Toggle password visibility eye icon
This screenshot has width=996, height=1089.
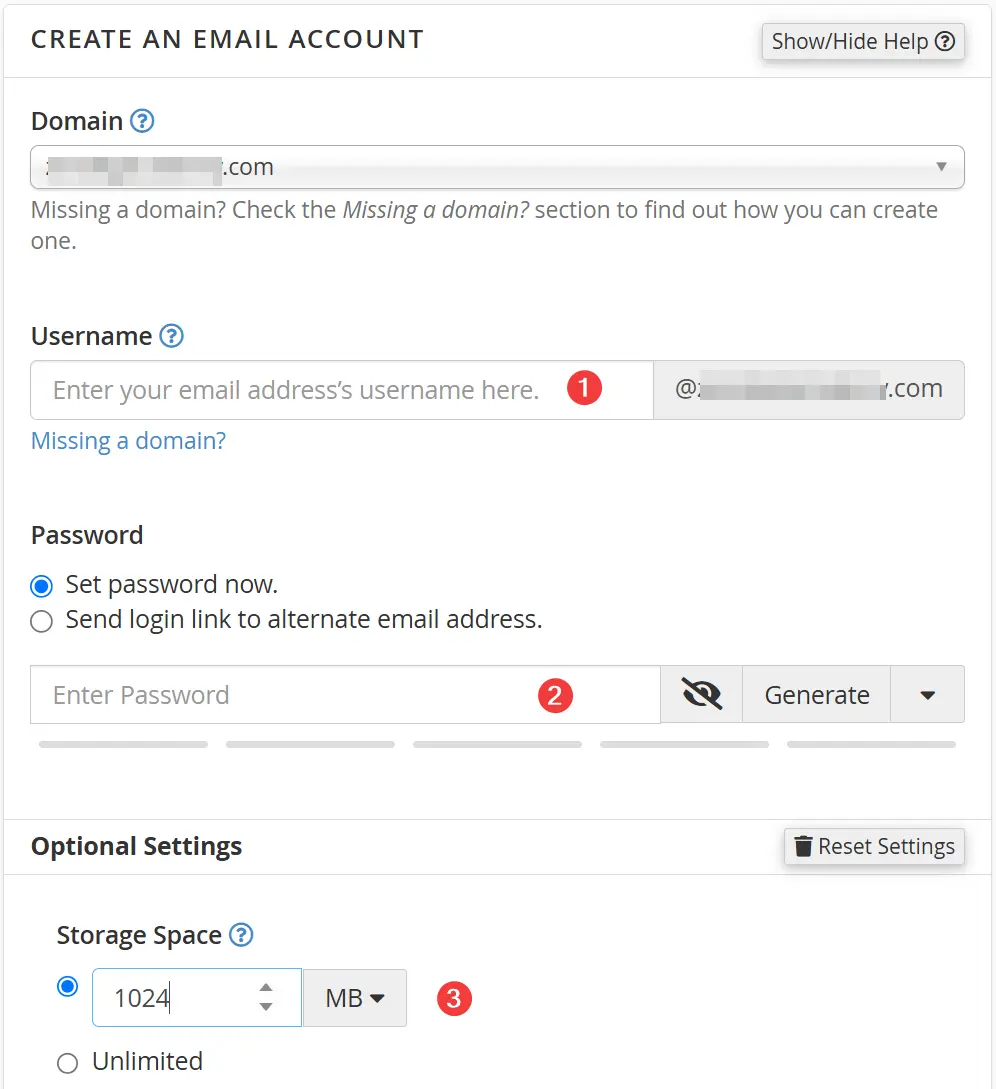[702, 695]
